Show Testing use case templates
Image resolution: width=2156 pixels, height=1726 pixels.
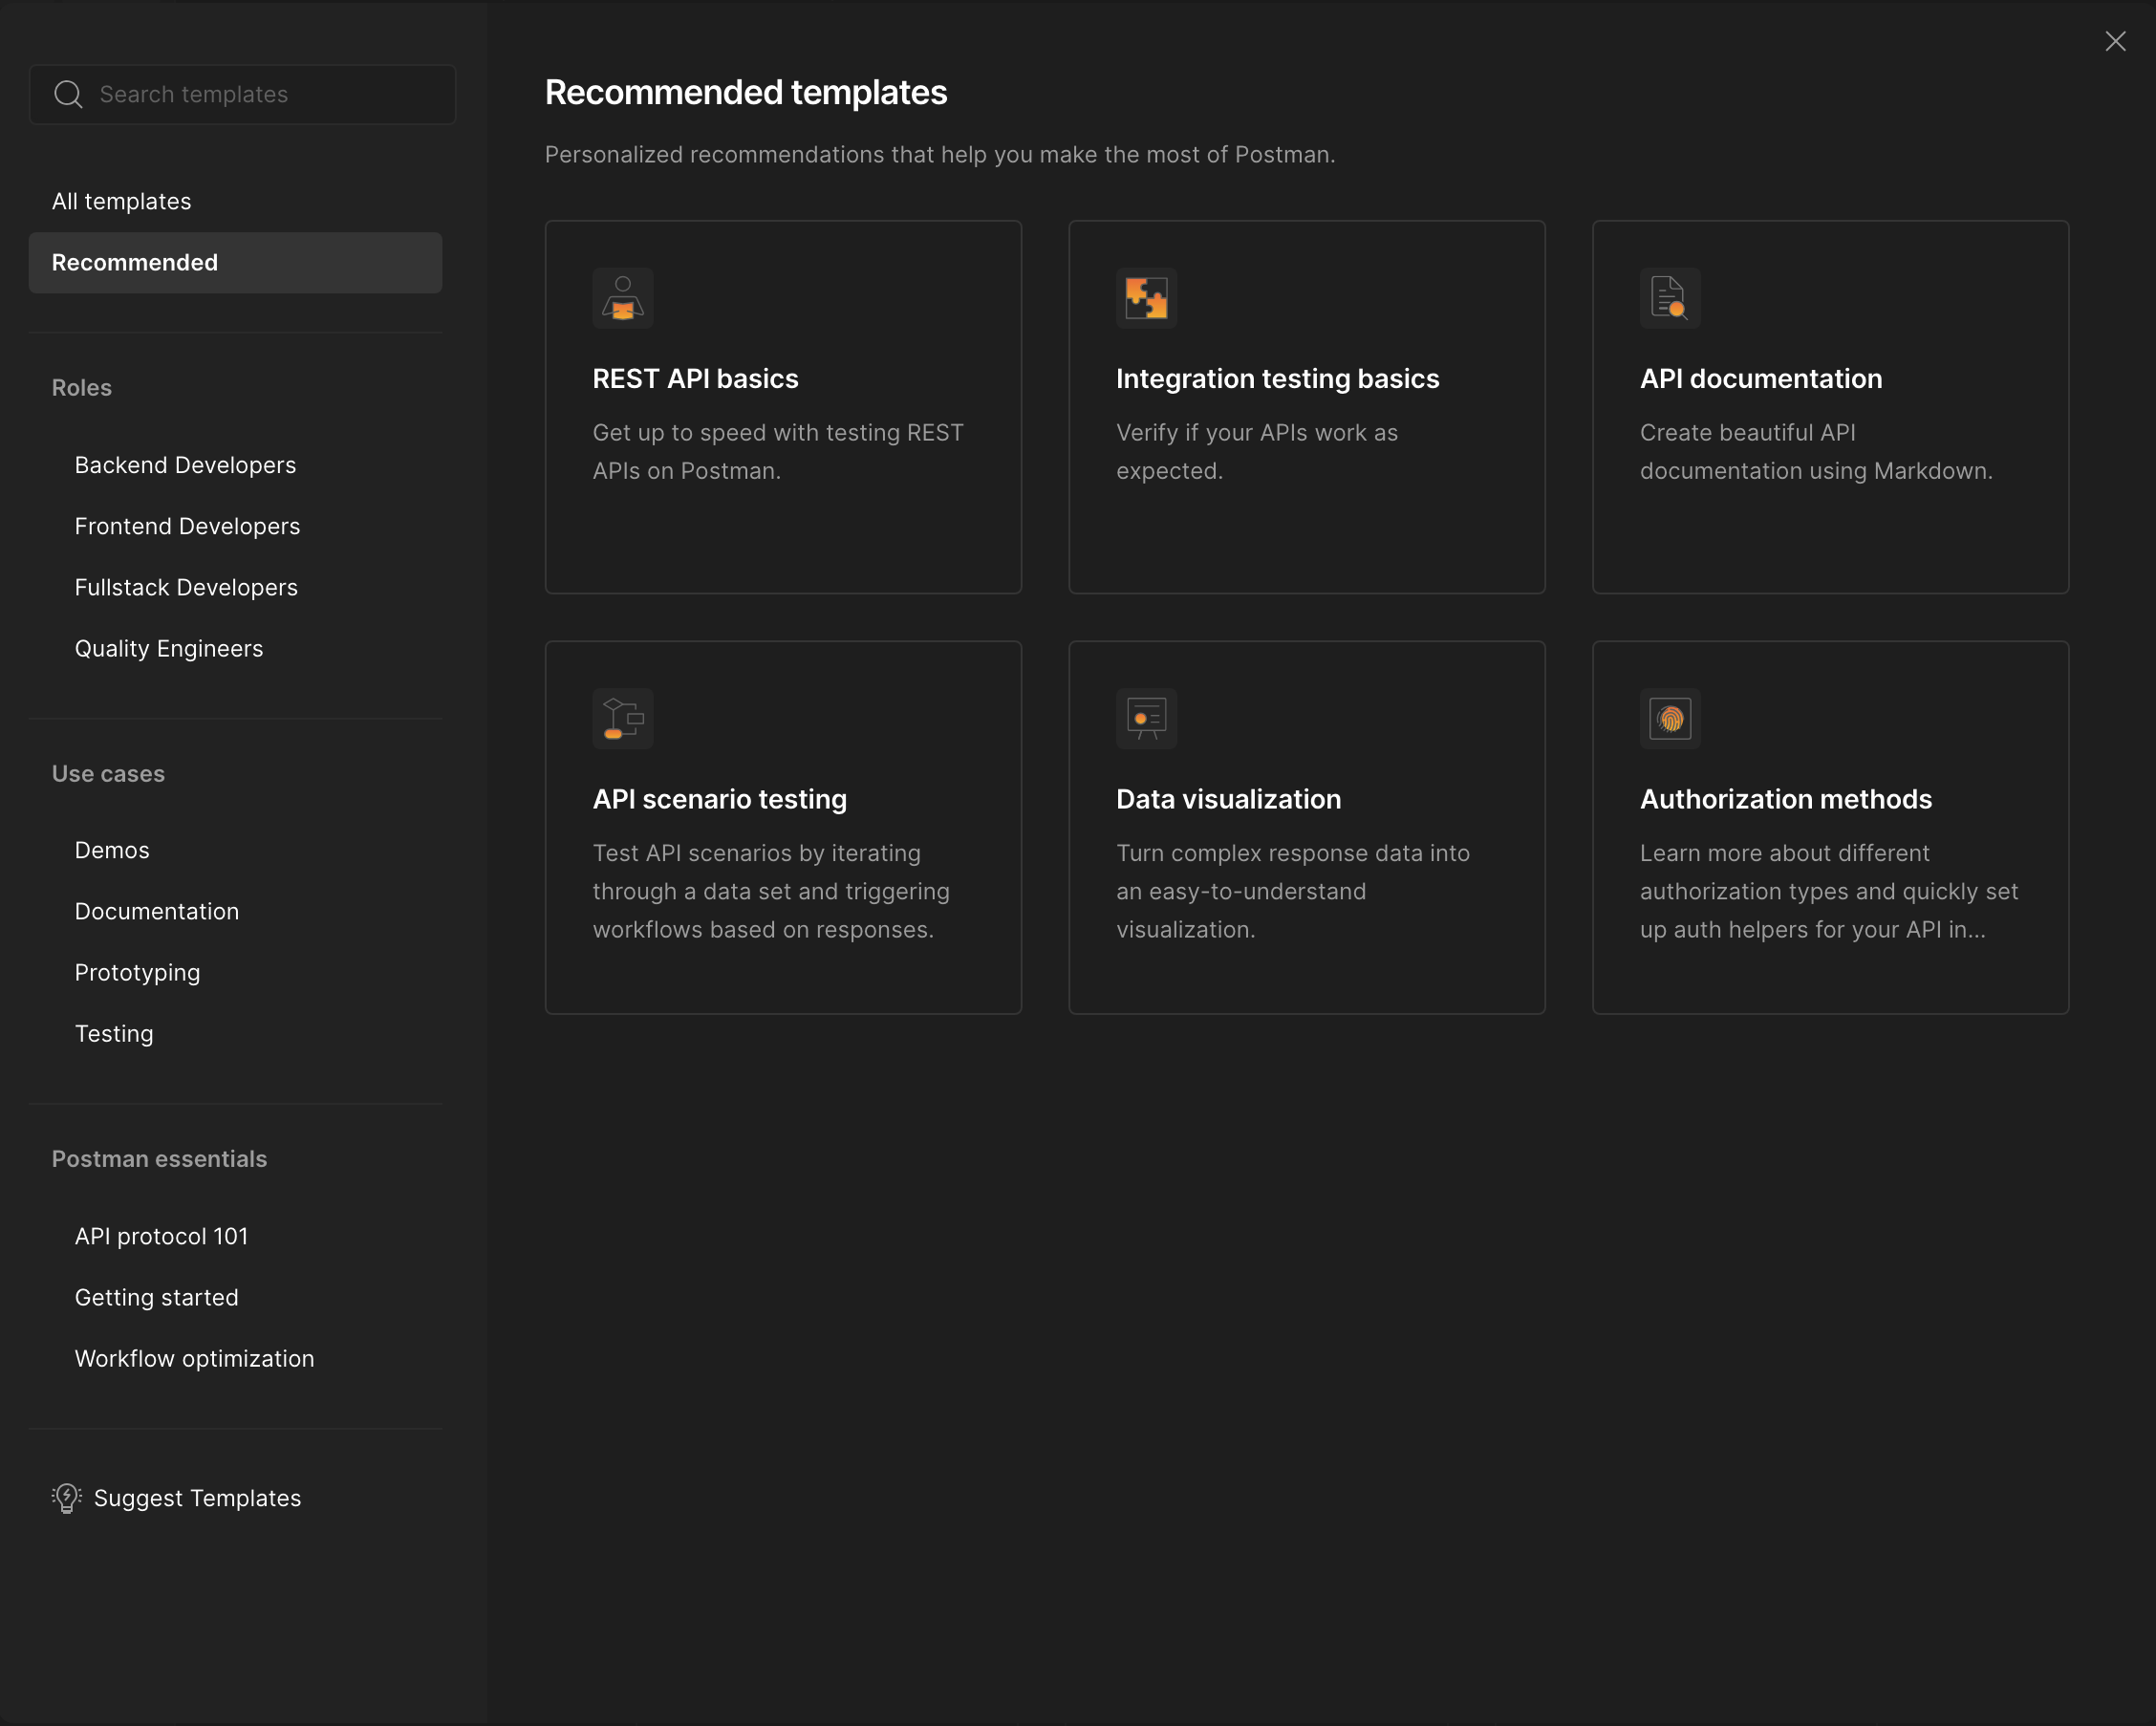click(114, 1033)
